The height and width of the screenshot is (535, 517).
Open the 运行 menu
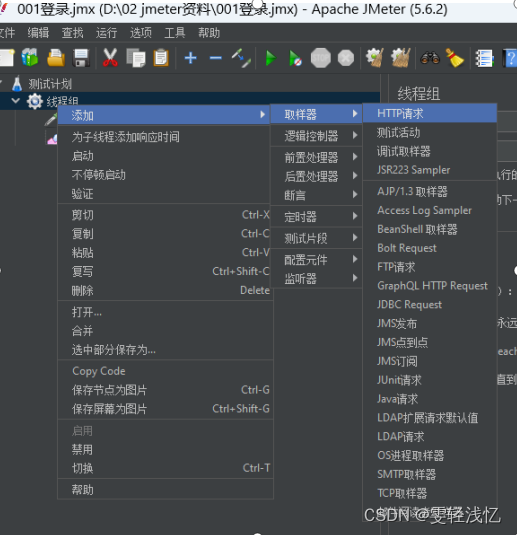click(106, 33)
